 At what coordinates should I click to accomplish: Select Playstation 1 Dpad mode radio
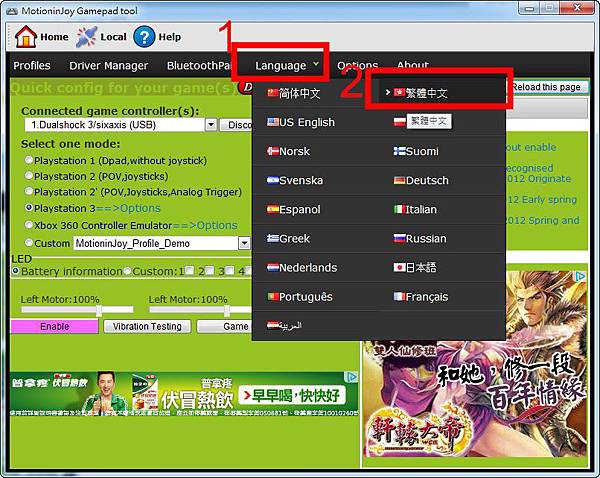(29, 160)
